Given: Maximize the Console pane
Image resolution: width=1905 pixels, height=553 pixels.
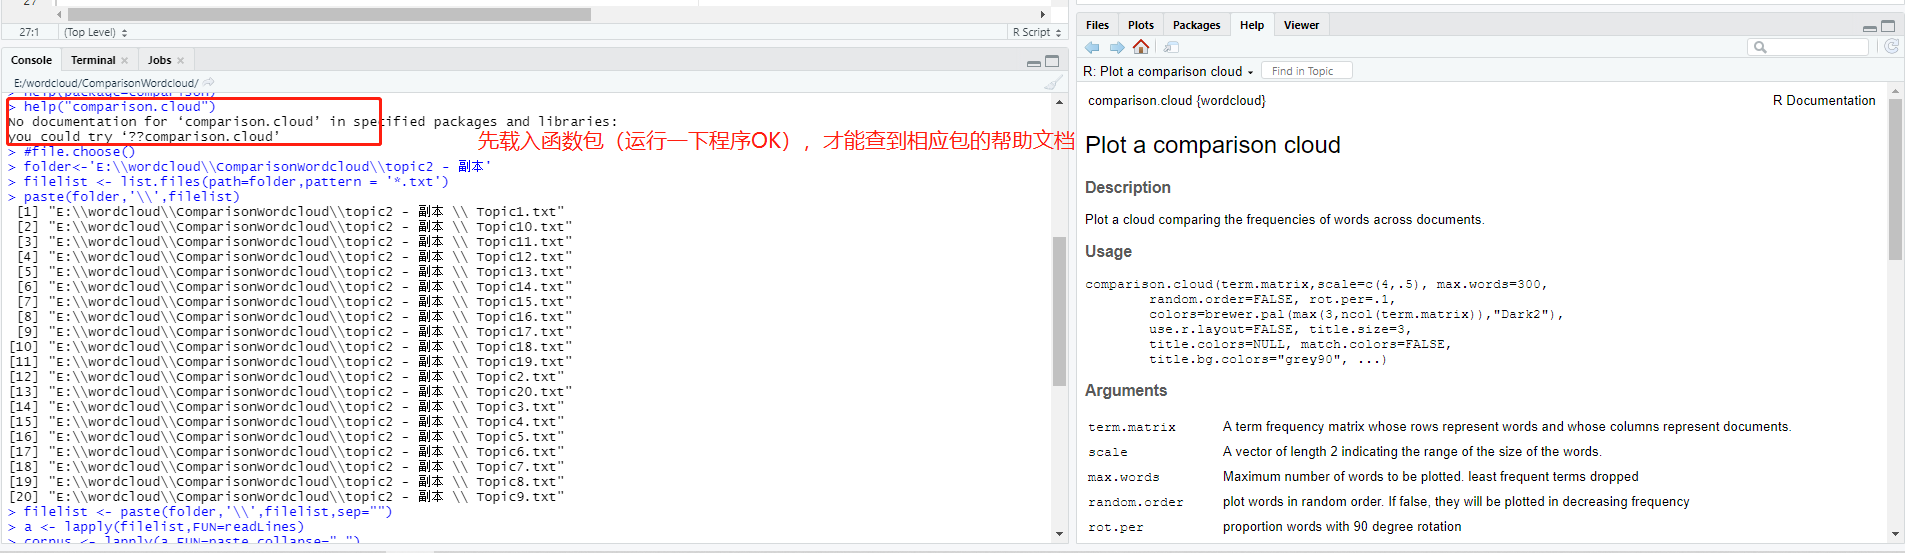Looking at the screenshot, I should point(1052,62).
